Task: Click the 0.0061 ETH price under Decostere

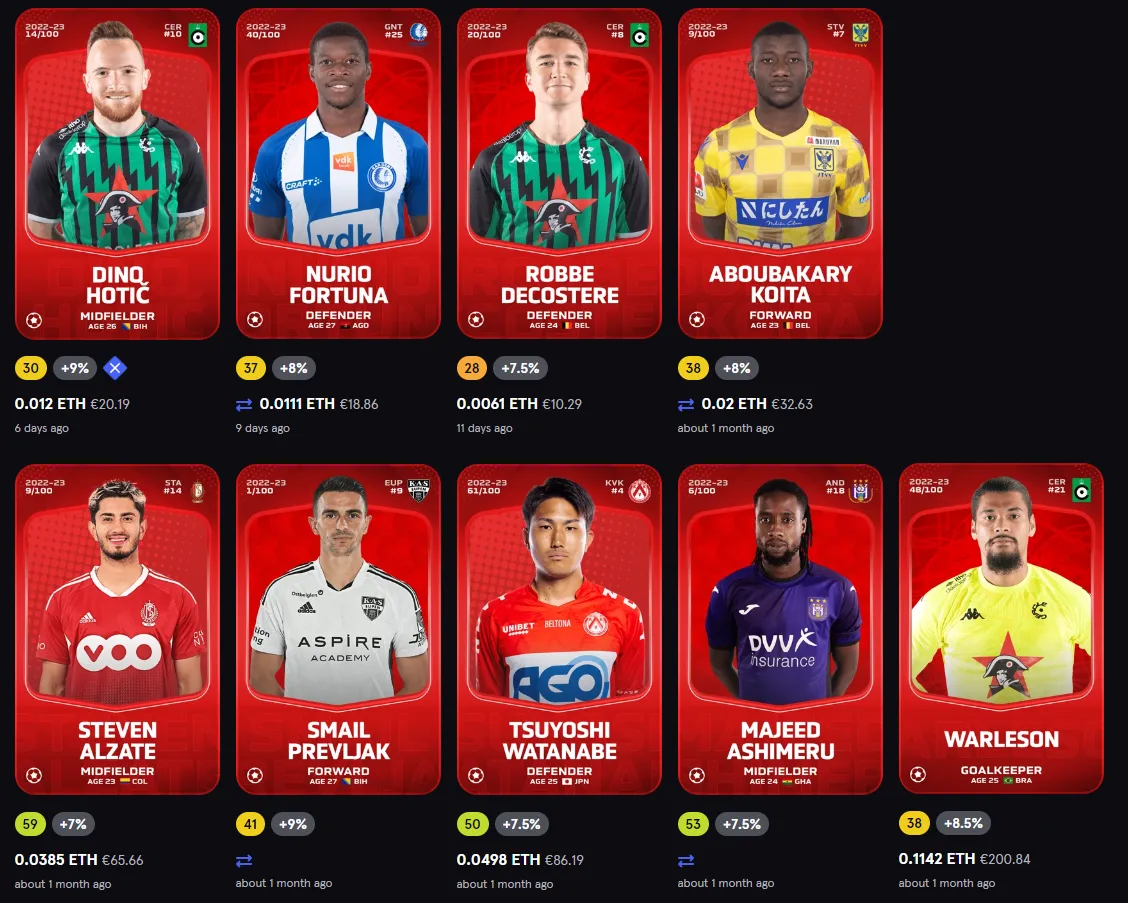Action: click(497, 404)
